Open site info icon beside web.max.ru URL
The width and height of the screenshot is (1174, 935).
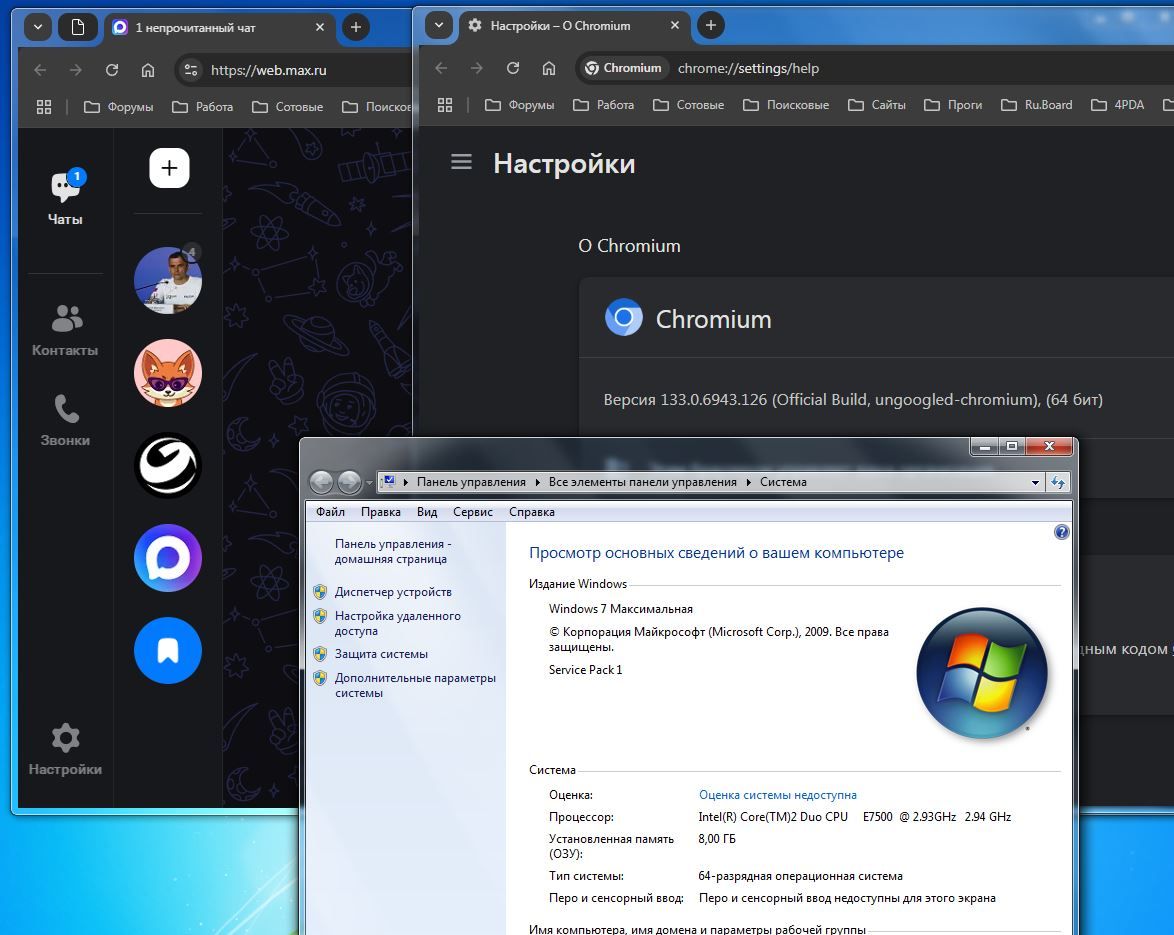[x=191, y=70]
